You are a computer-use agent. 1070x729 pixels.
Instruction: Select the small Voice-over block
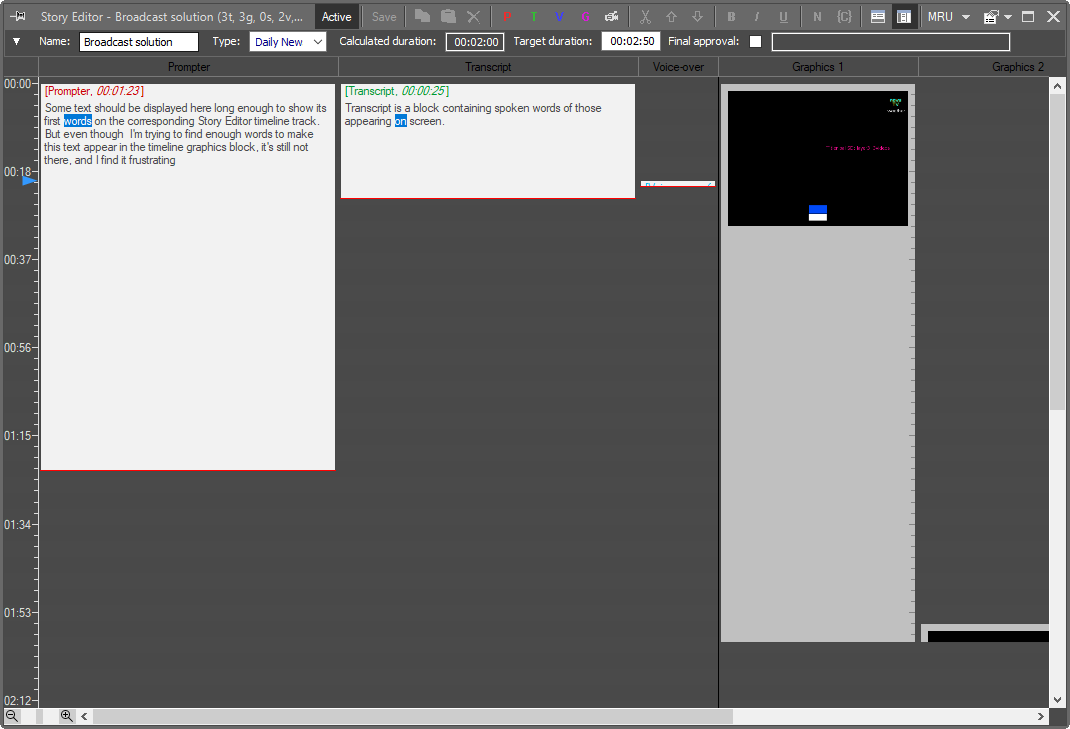click(678, 184)
